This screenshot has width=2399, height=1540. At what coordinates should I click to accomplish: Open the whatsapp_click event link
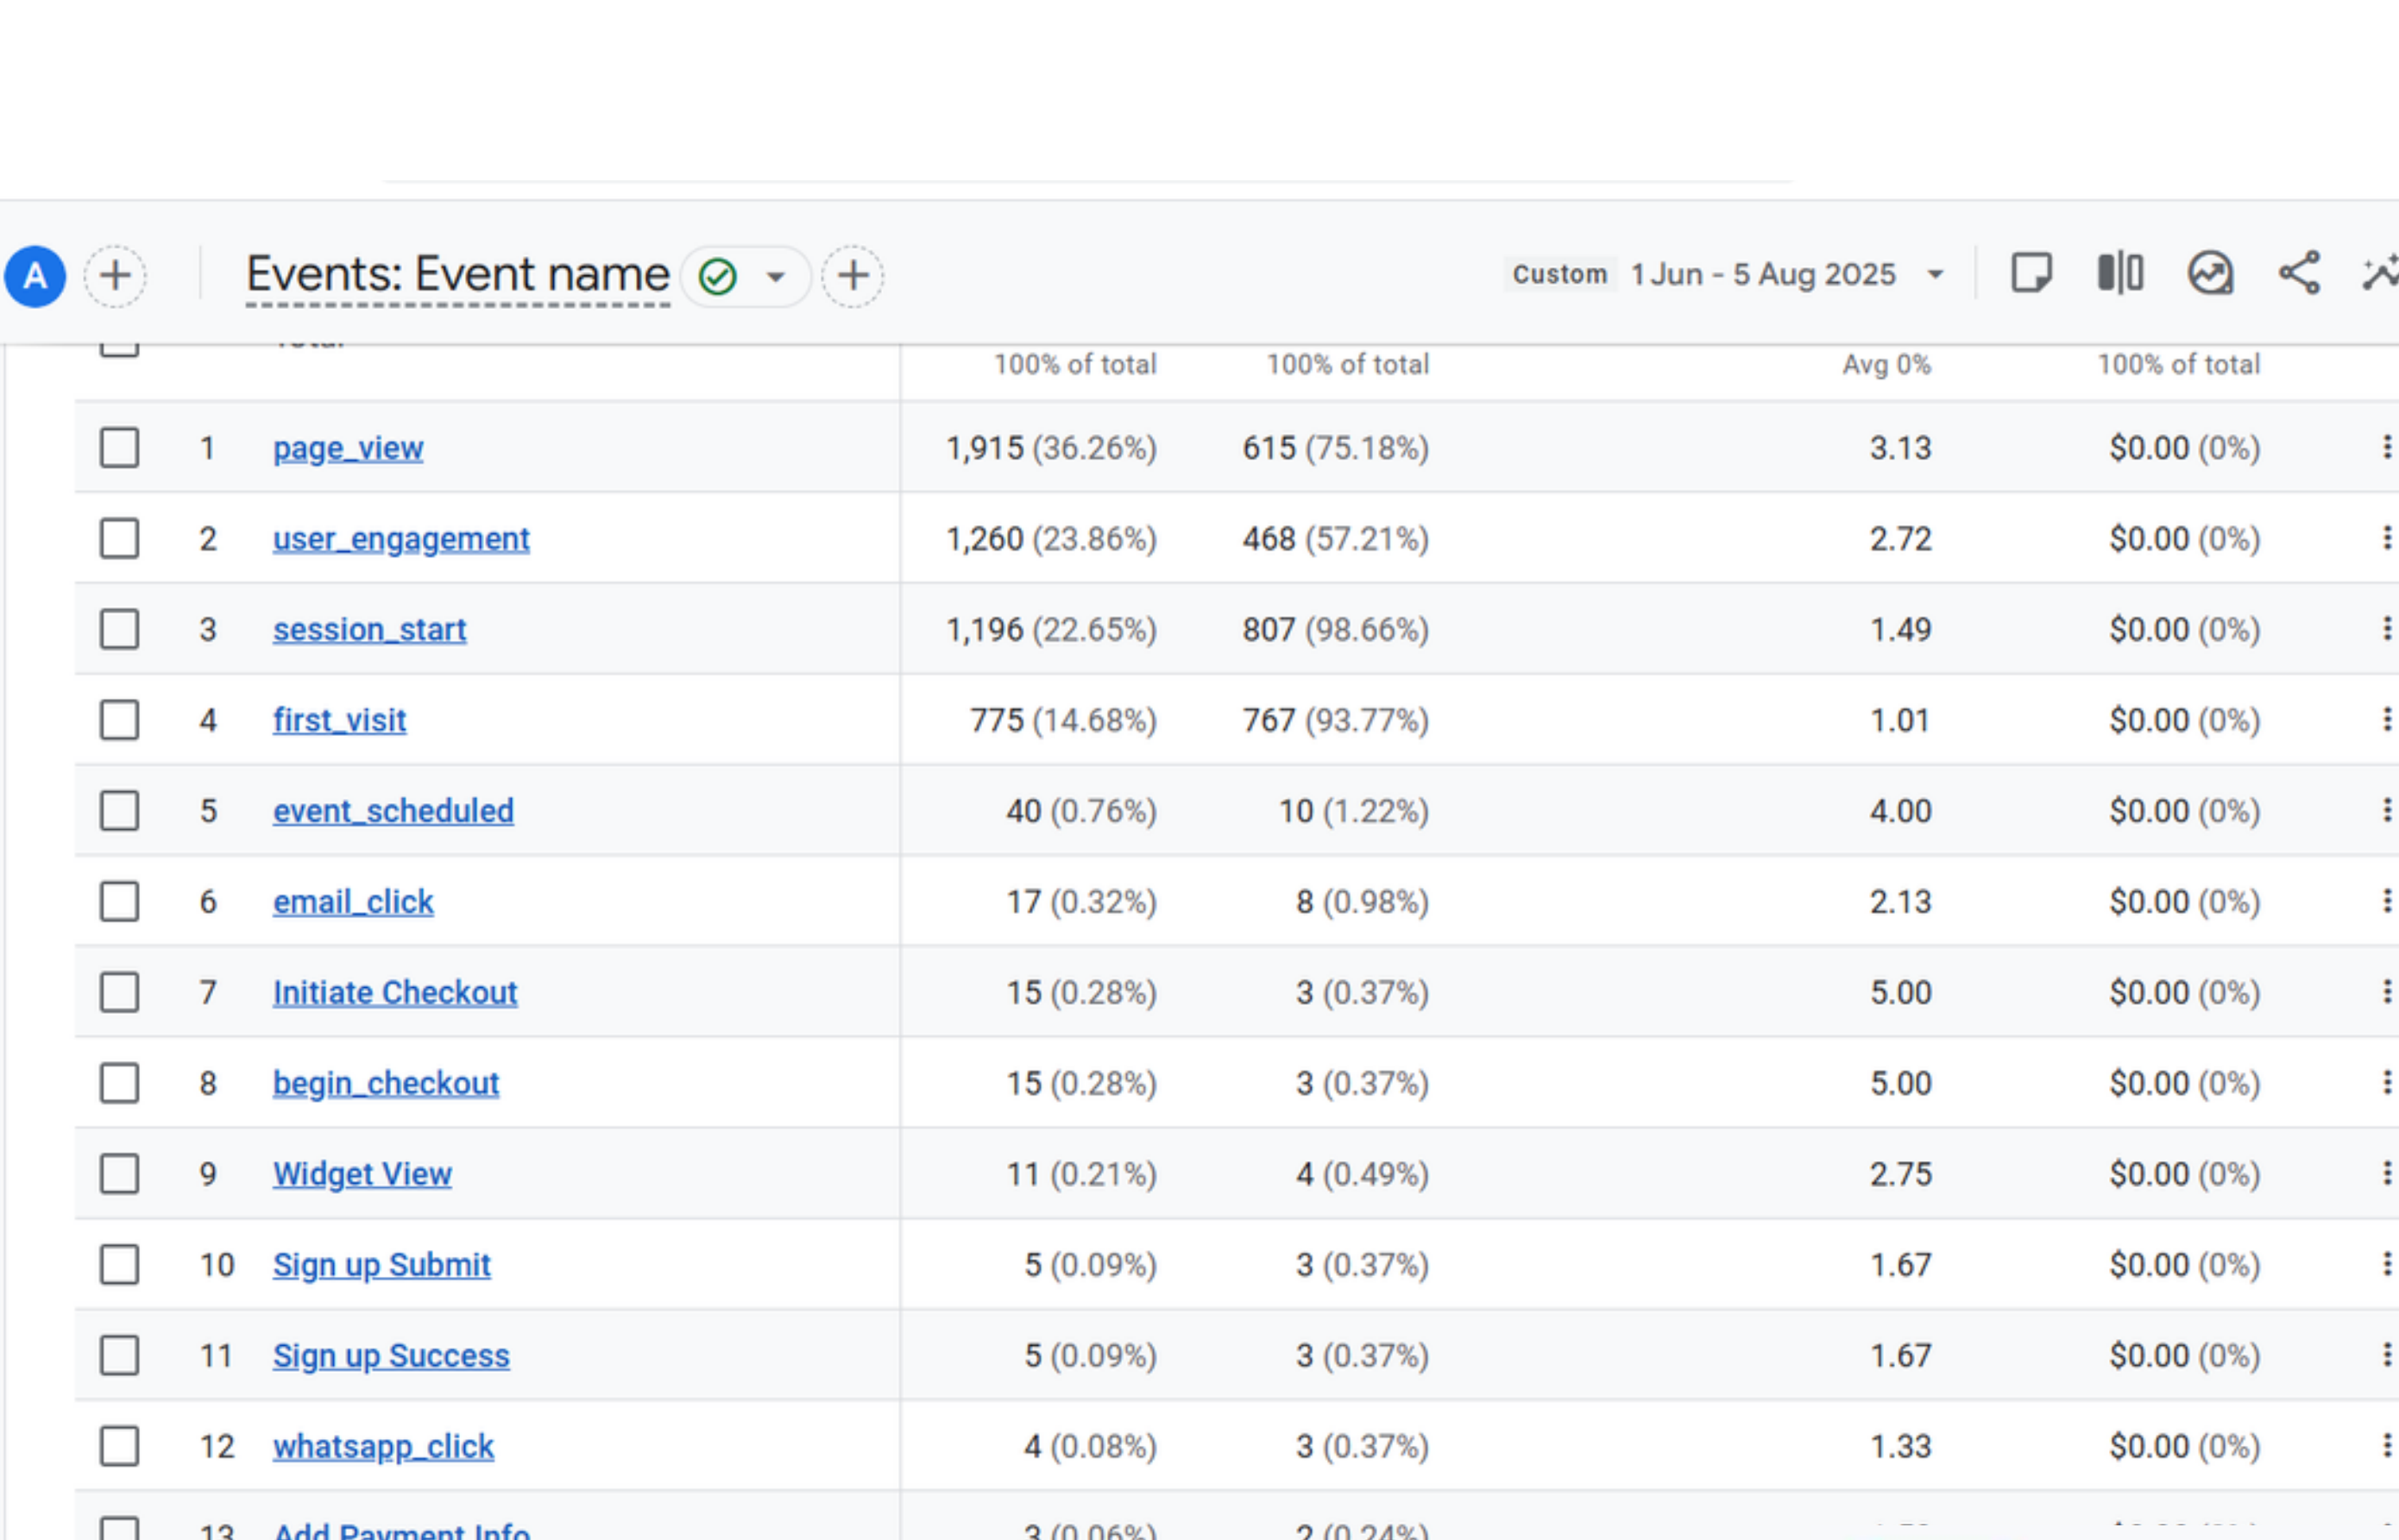coord(383,1446)
